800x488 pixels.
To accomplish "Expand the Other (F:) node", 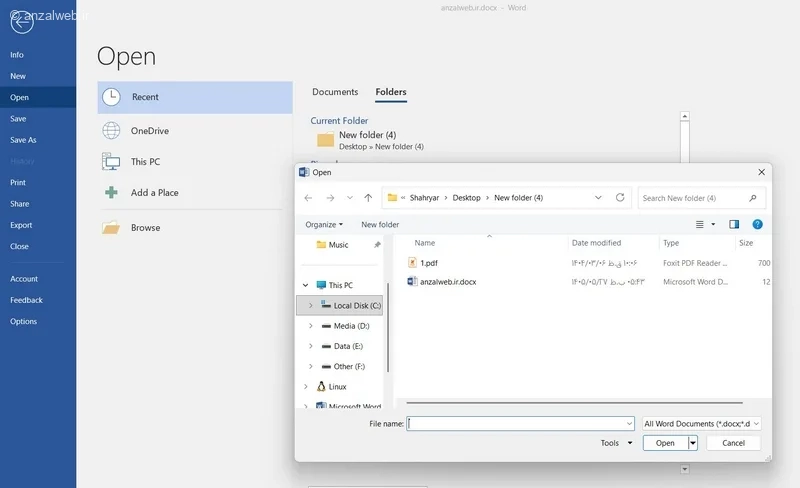I will [311, 367].
